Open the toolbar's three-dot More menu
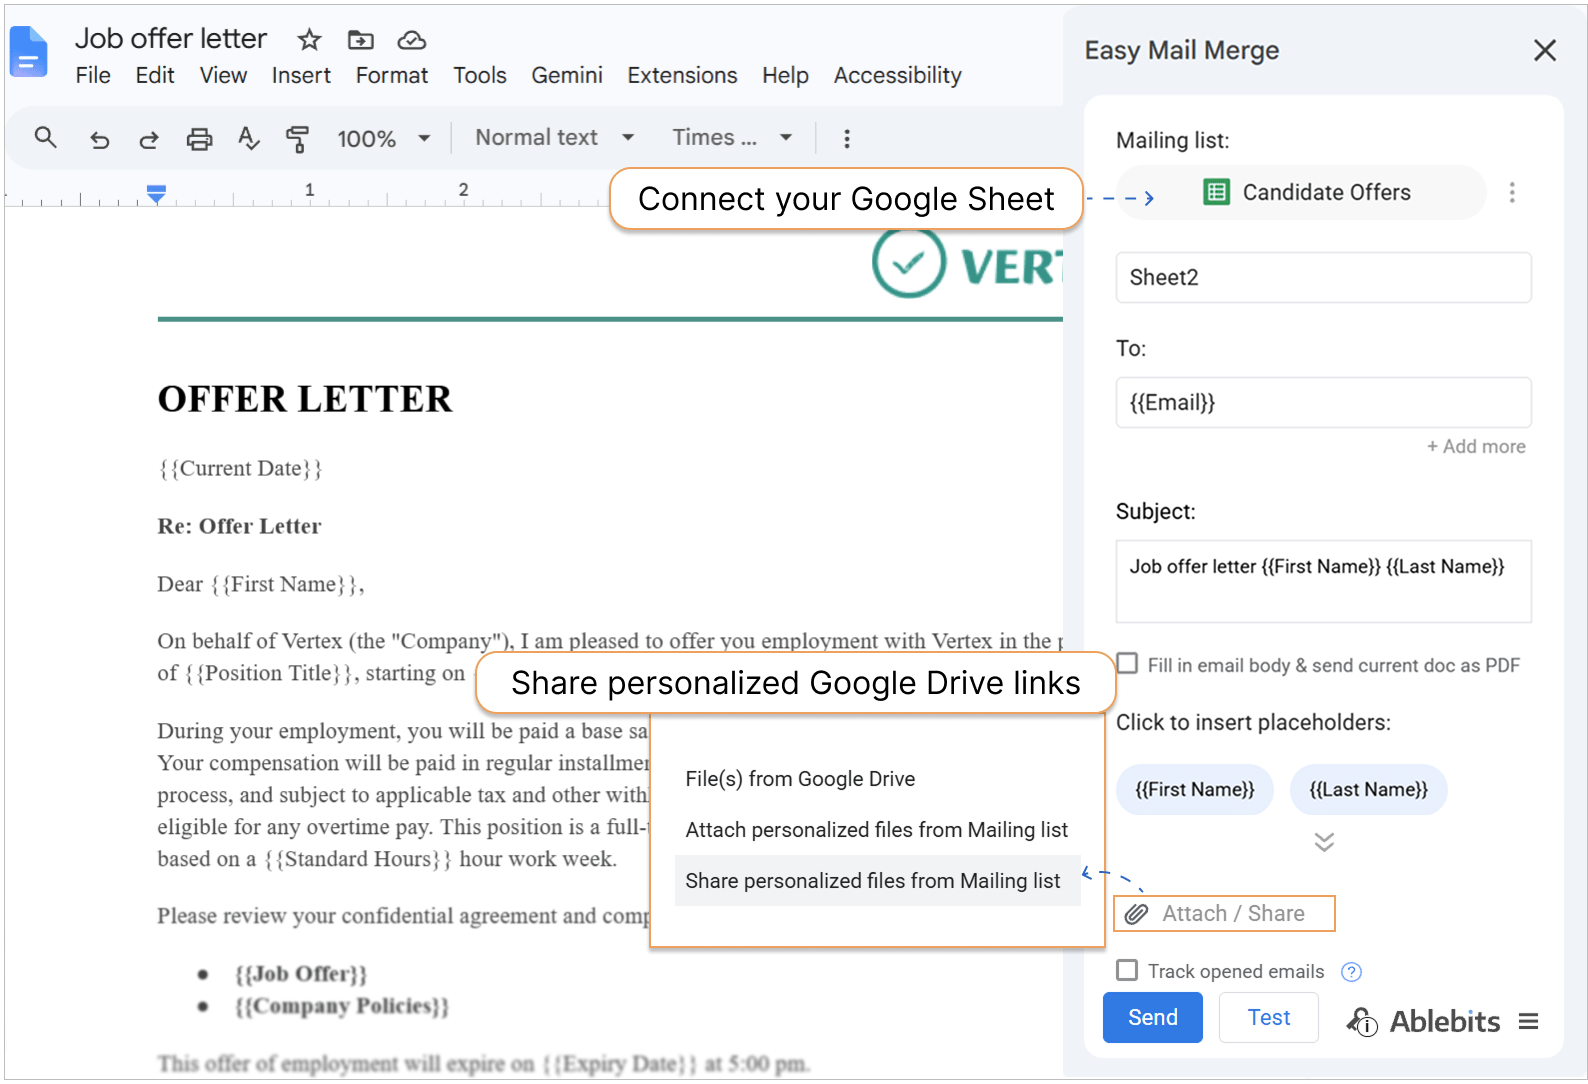This screenshot has height=1084, width=1588. [847, 139]
